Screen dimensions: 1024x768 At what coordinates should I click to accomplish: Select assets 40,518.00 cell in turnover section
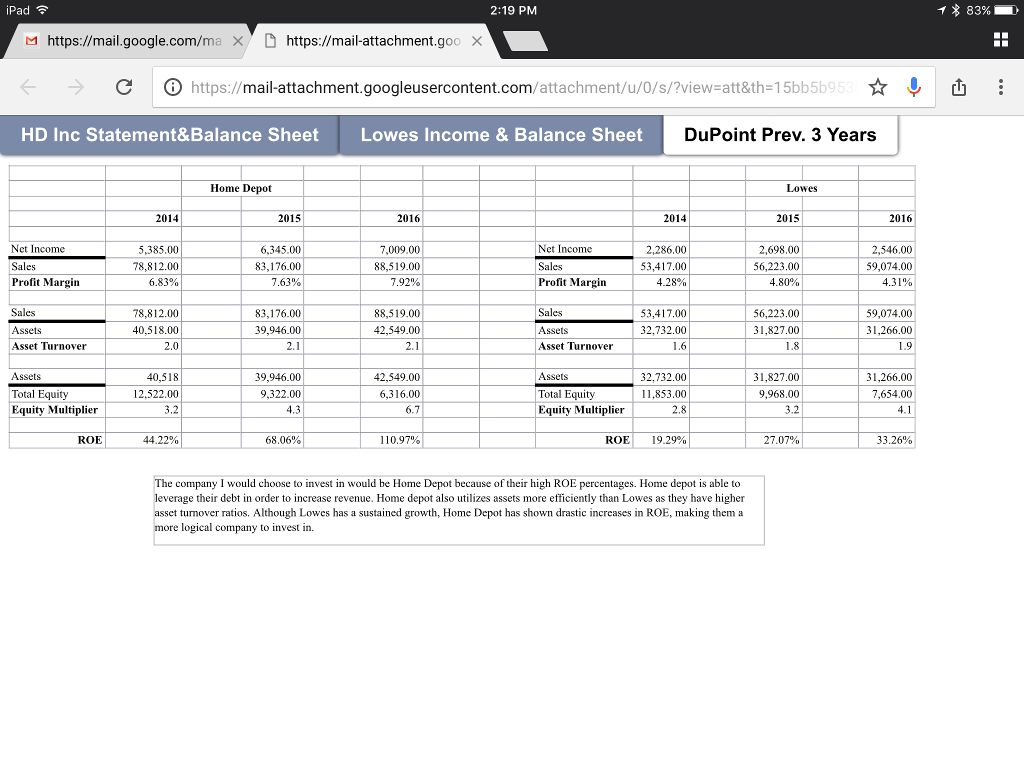143,330
